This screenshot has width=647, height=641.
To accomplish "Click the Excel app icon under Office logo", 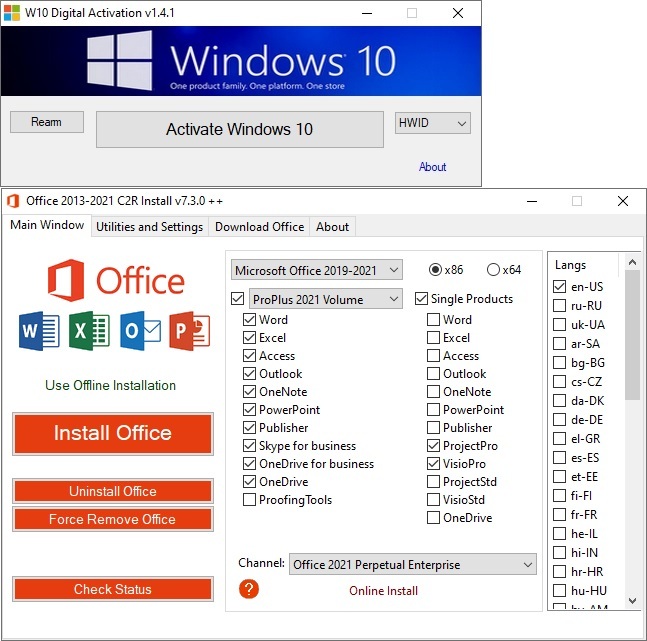I will pyautogui.click(x=89, y=331).
